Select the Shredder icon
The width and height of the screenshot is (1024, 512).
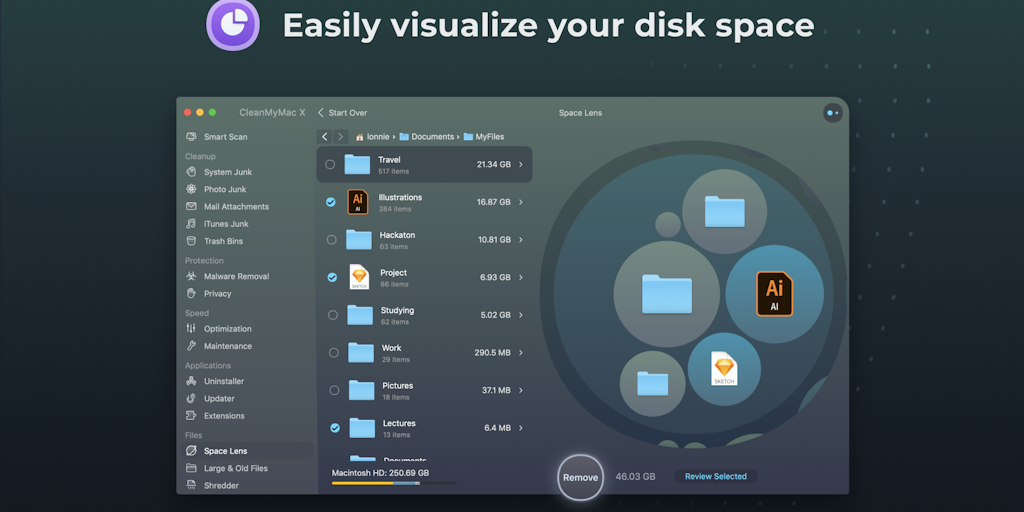tap(191, 485)
